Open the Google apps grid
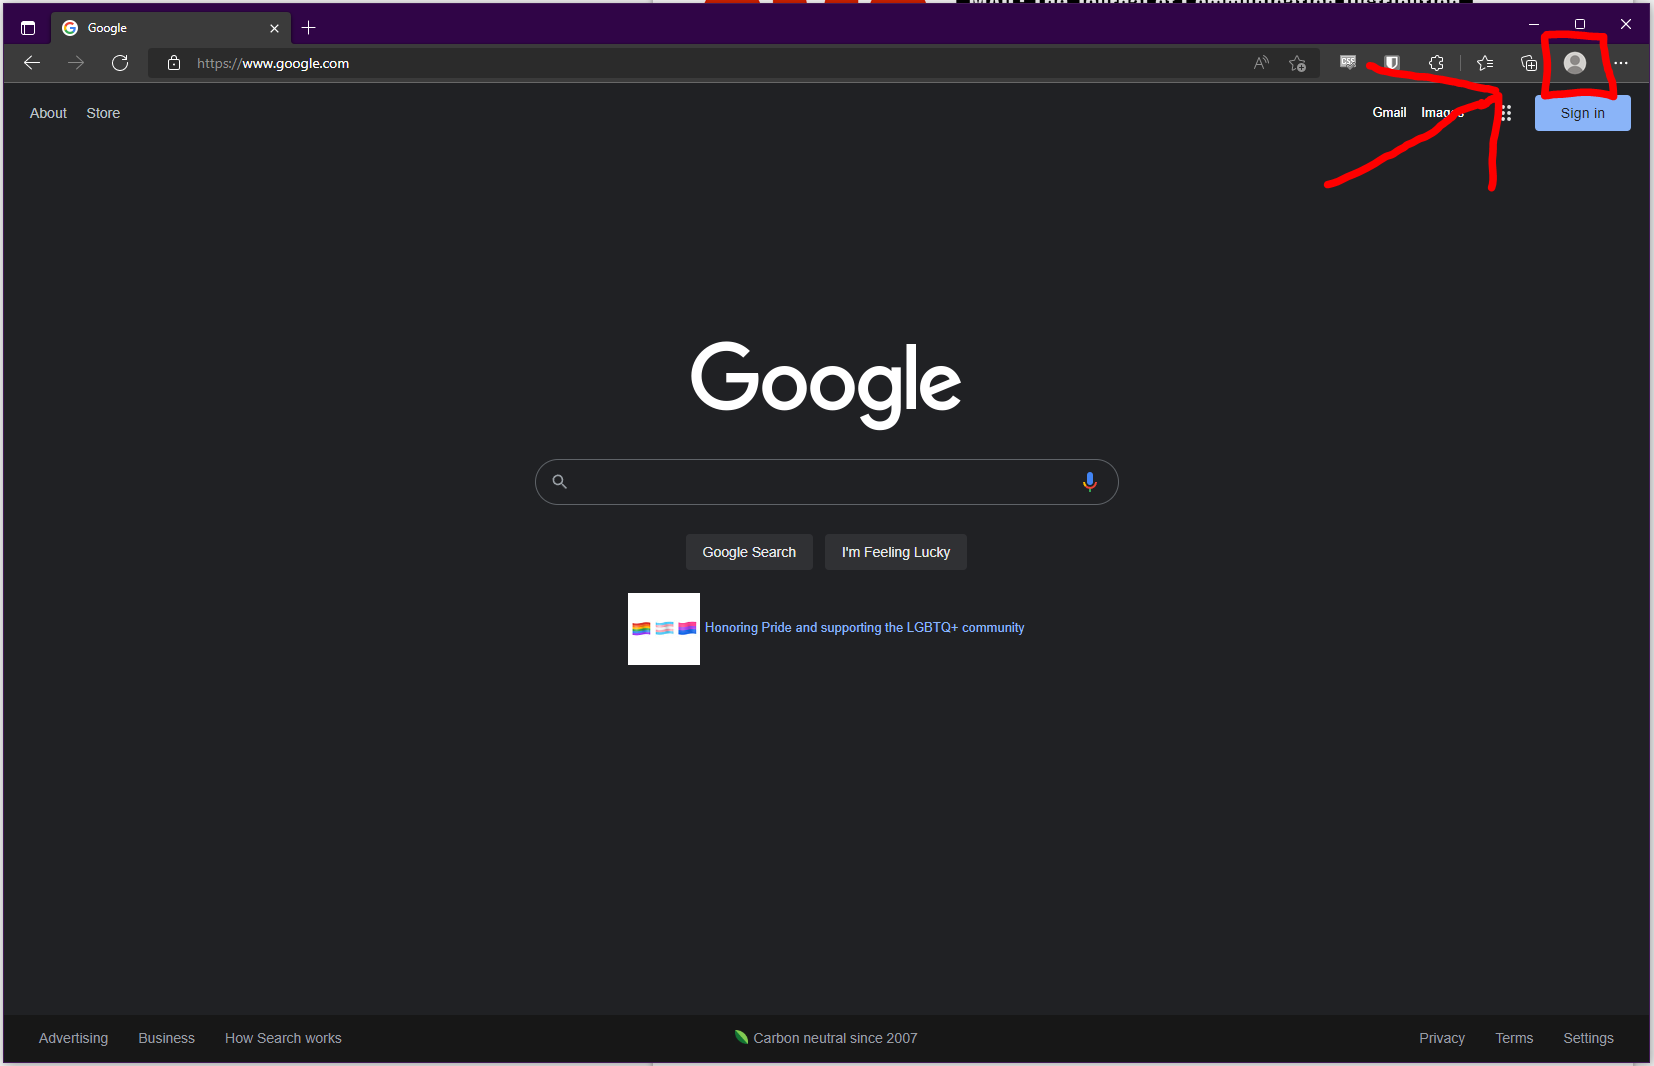This screenshot has width=1654, height=1066. [x=1506, y=113]
